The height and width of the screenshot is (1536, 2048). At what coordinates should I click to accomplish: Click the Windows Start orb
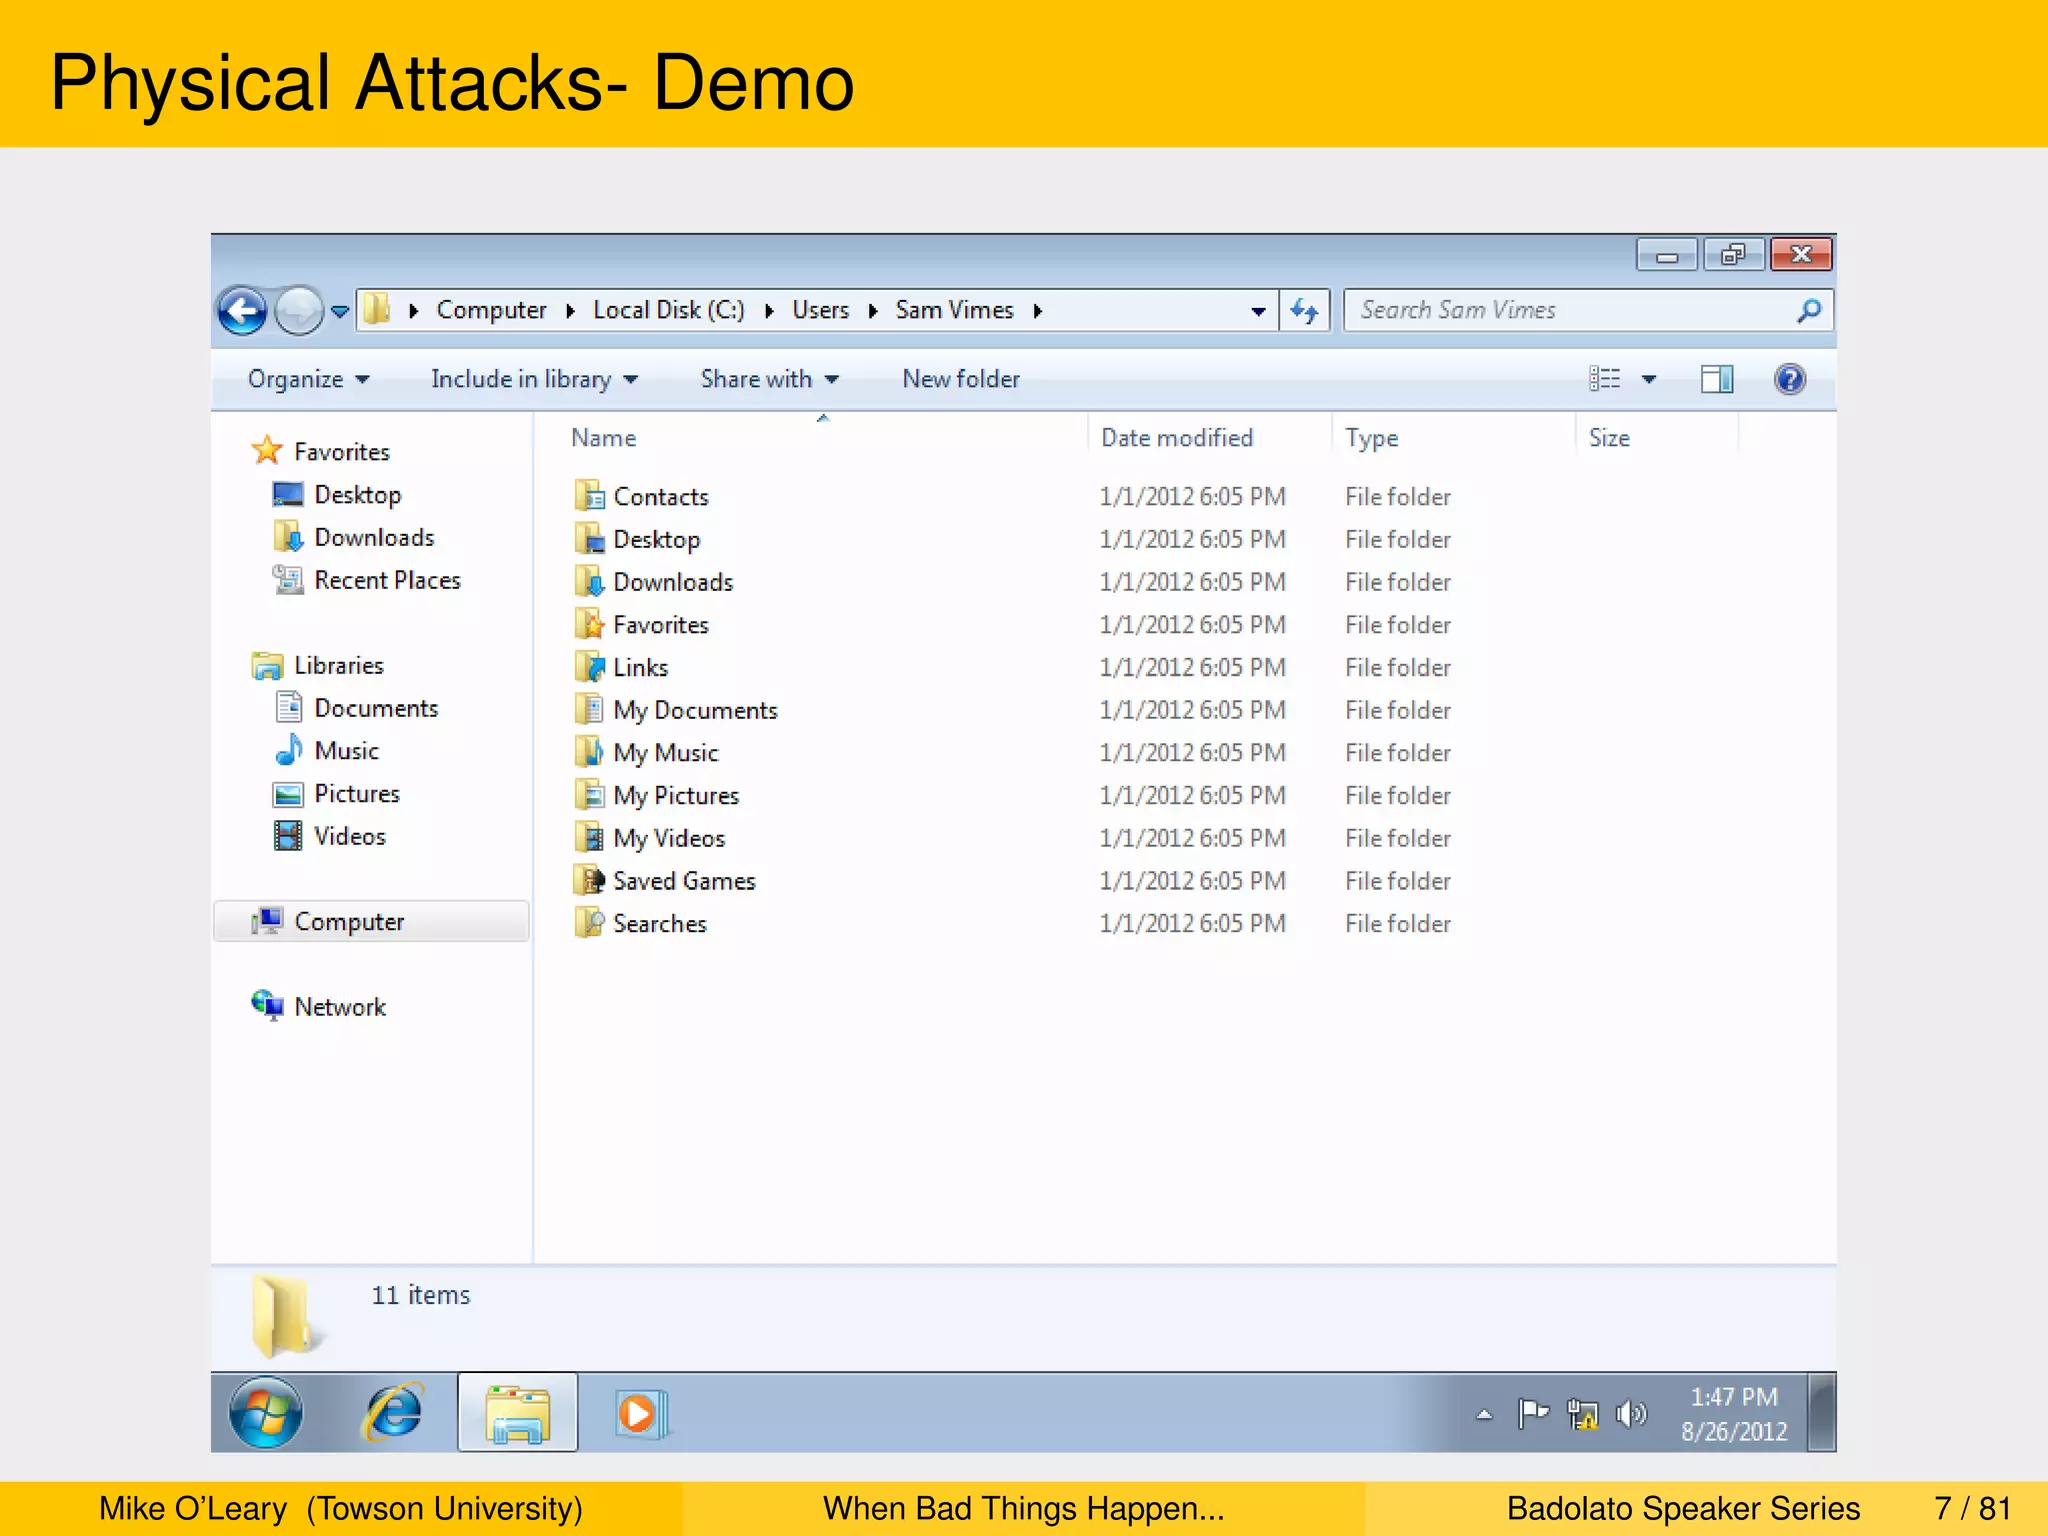[266, 1413]
